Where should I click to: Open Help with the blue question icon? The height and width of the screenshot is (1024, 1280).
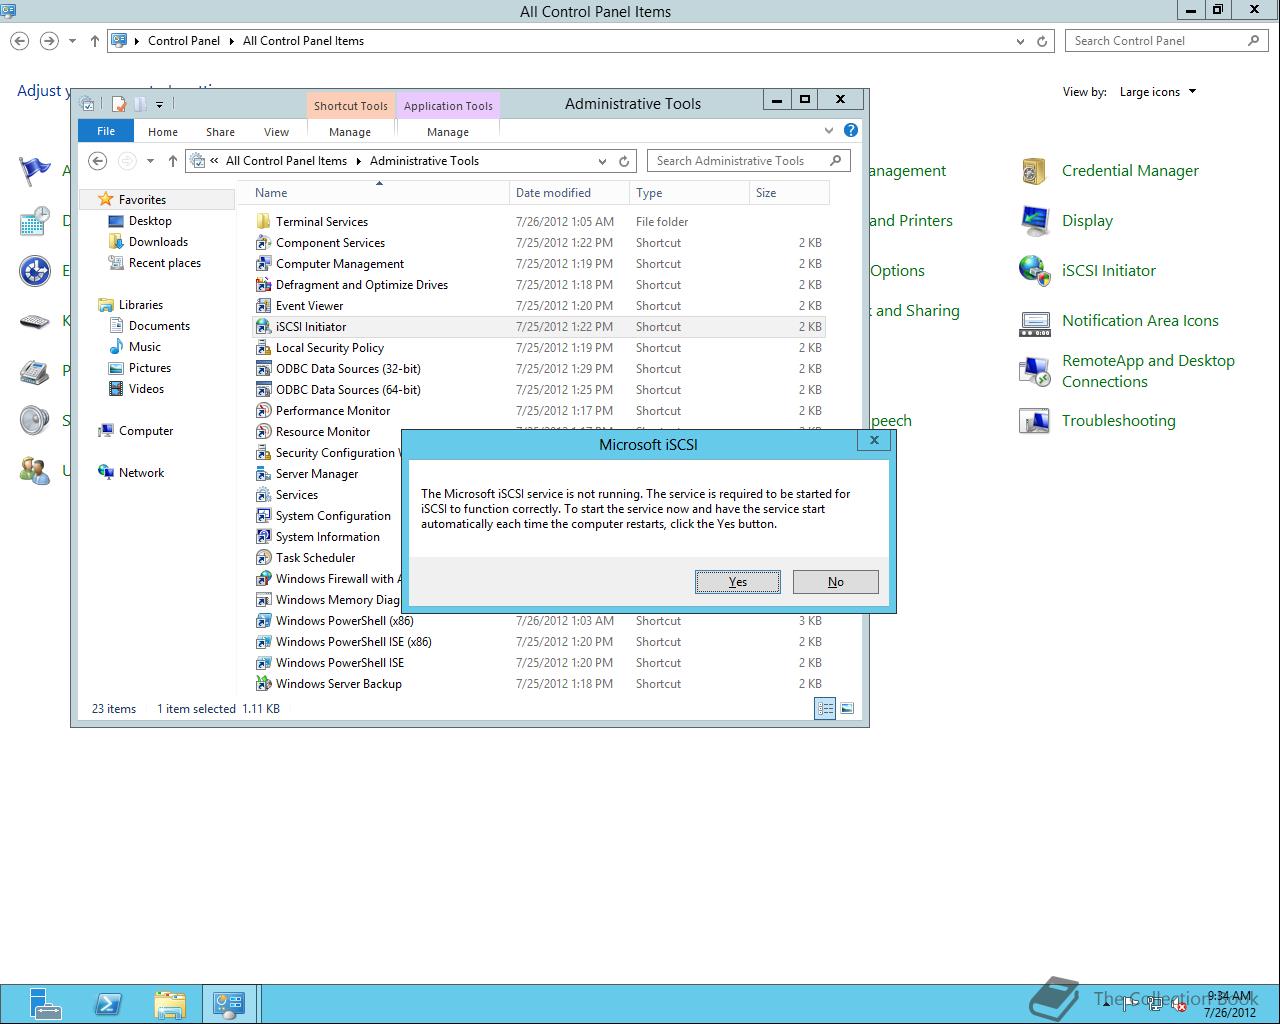pos(851,130)
